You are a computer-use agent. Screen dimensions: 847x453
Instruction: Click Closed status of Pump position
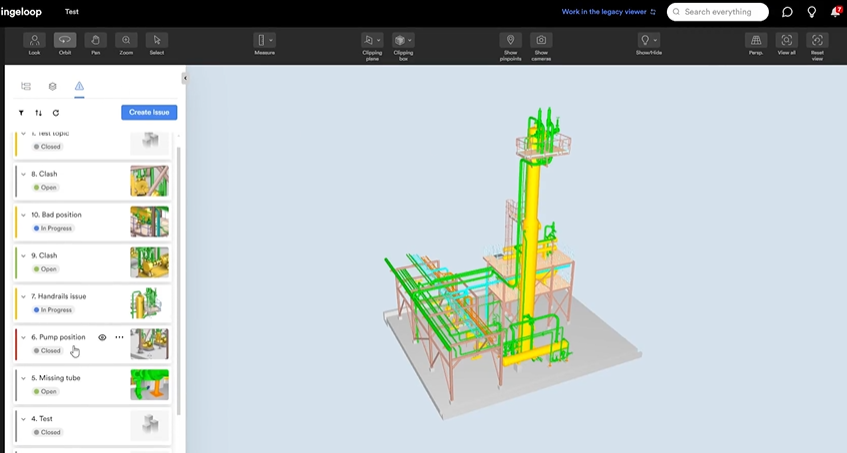point(47,351)
